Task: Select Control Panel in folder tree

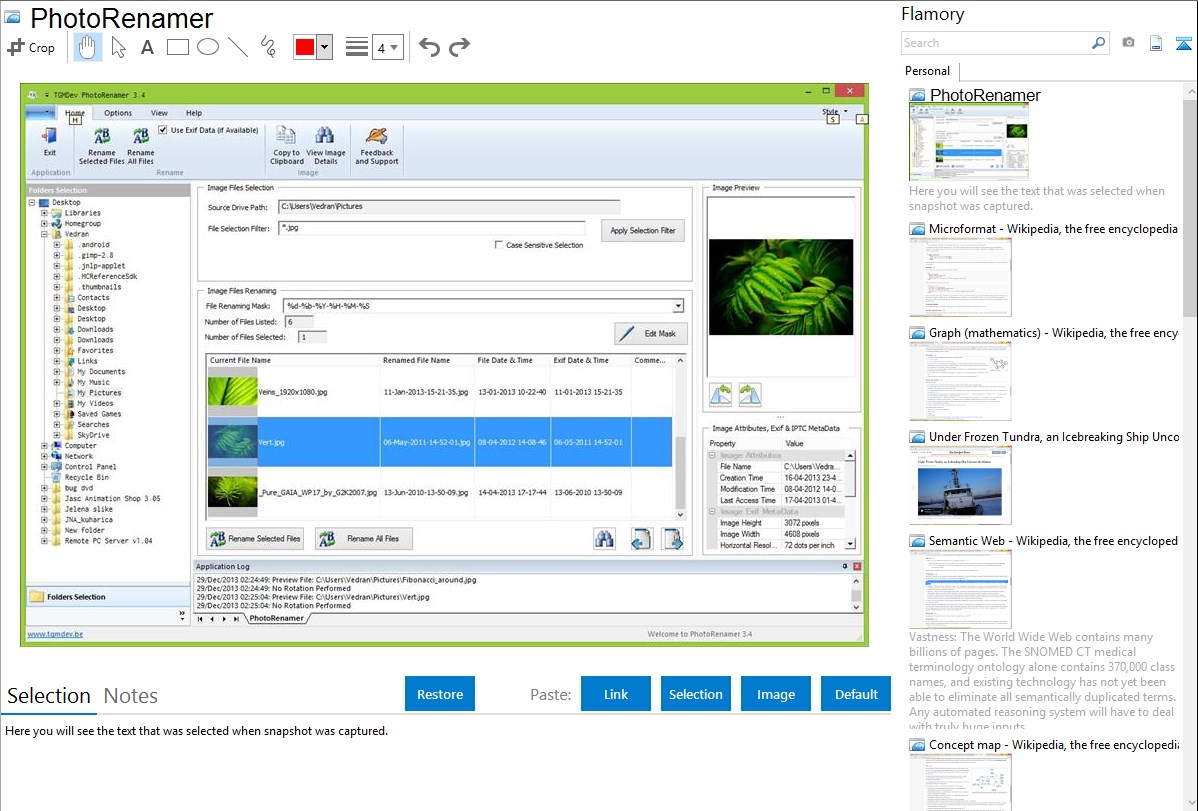Action: (90, 466)
